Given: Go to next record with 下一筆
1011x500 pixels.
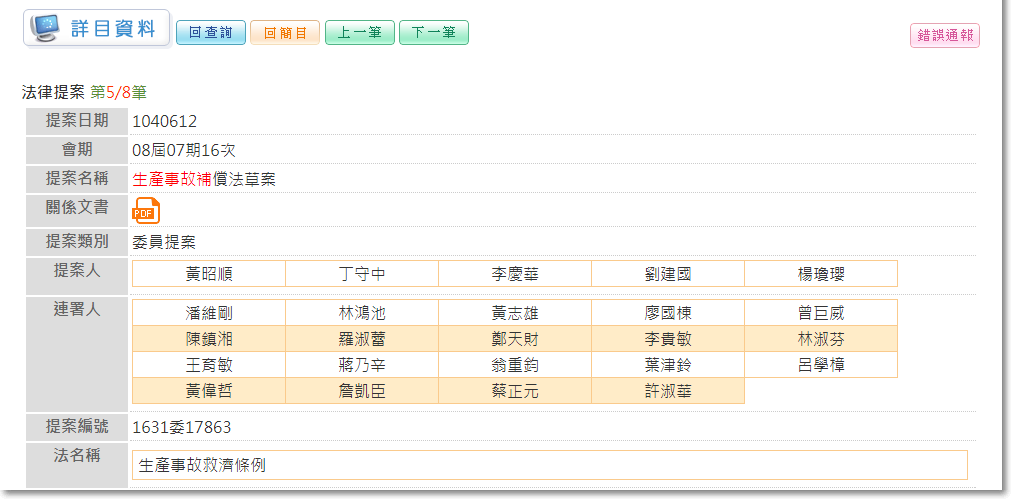Looking at the screenshot, I should [x=434, y=33].
